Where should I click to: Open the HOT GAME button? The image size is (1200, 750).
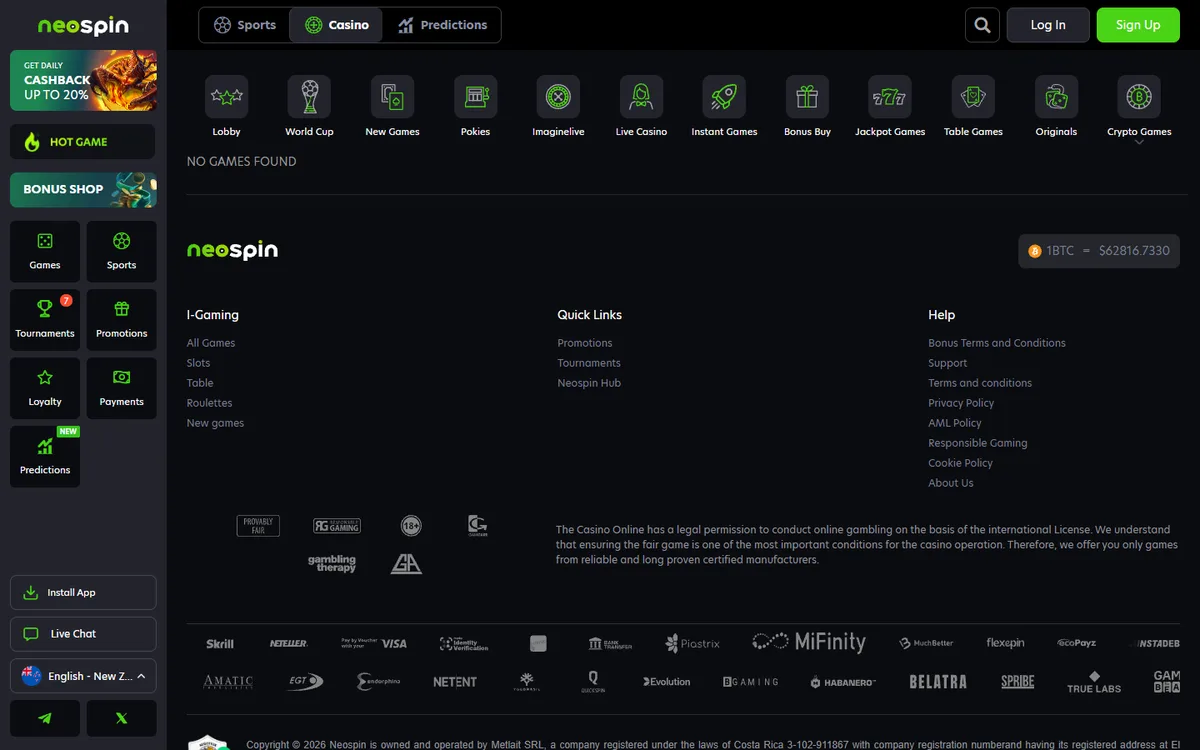pos(83,142)
